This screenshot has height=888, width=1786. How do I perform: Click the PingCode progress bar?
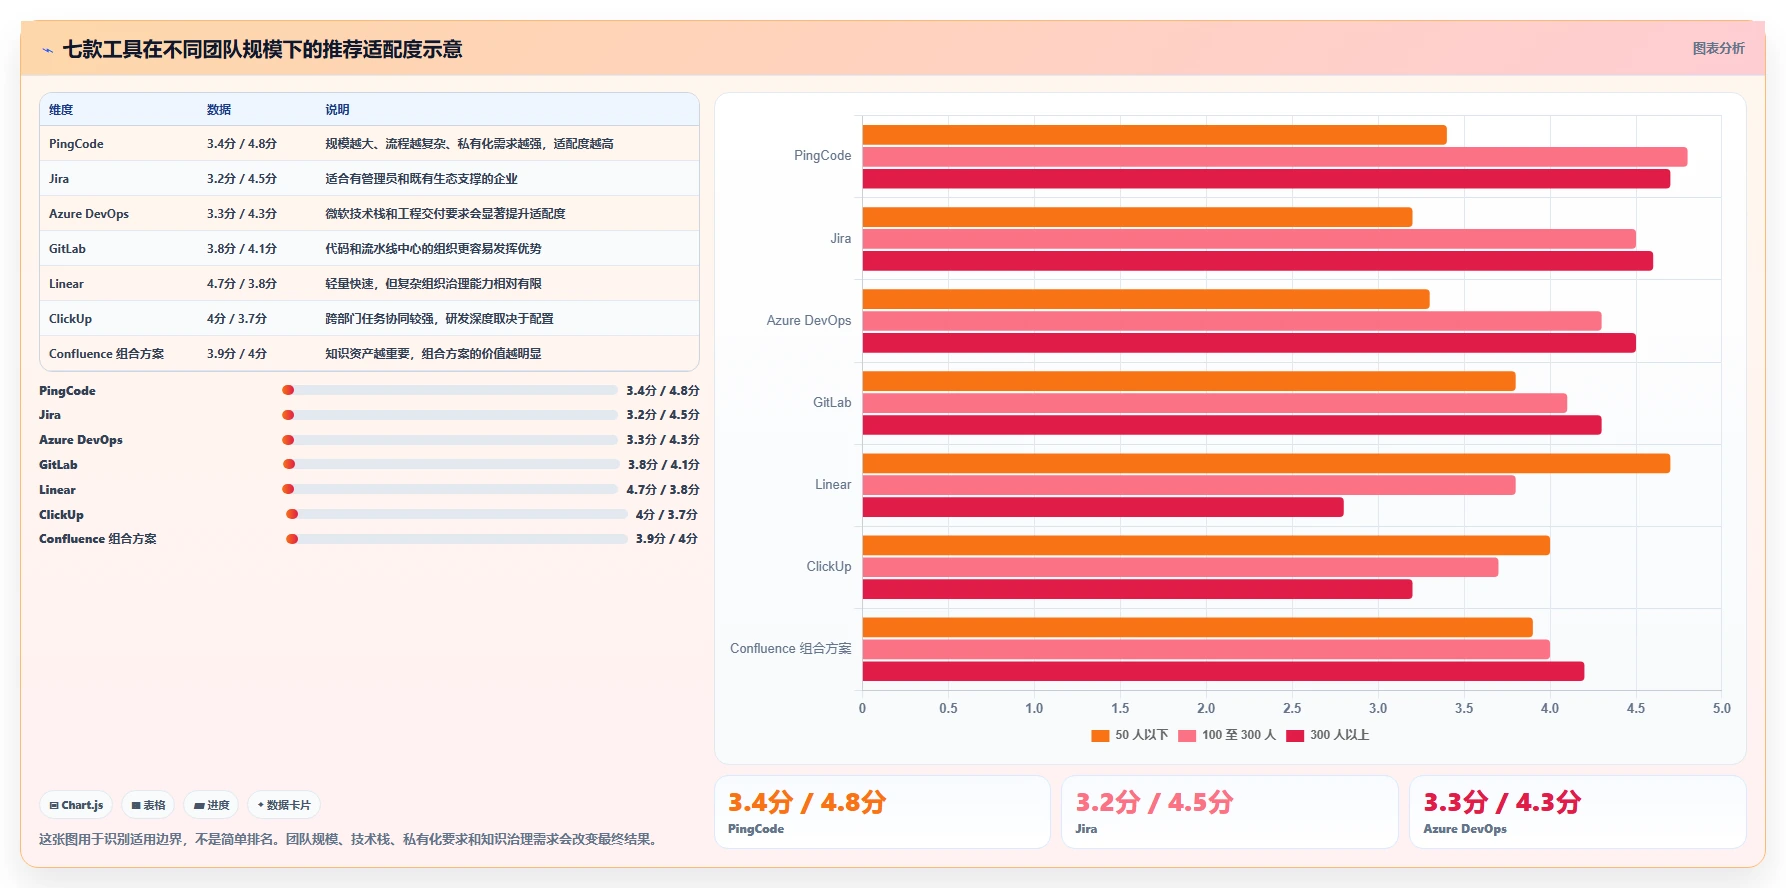point(450,390)
